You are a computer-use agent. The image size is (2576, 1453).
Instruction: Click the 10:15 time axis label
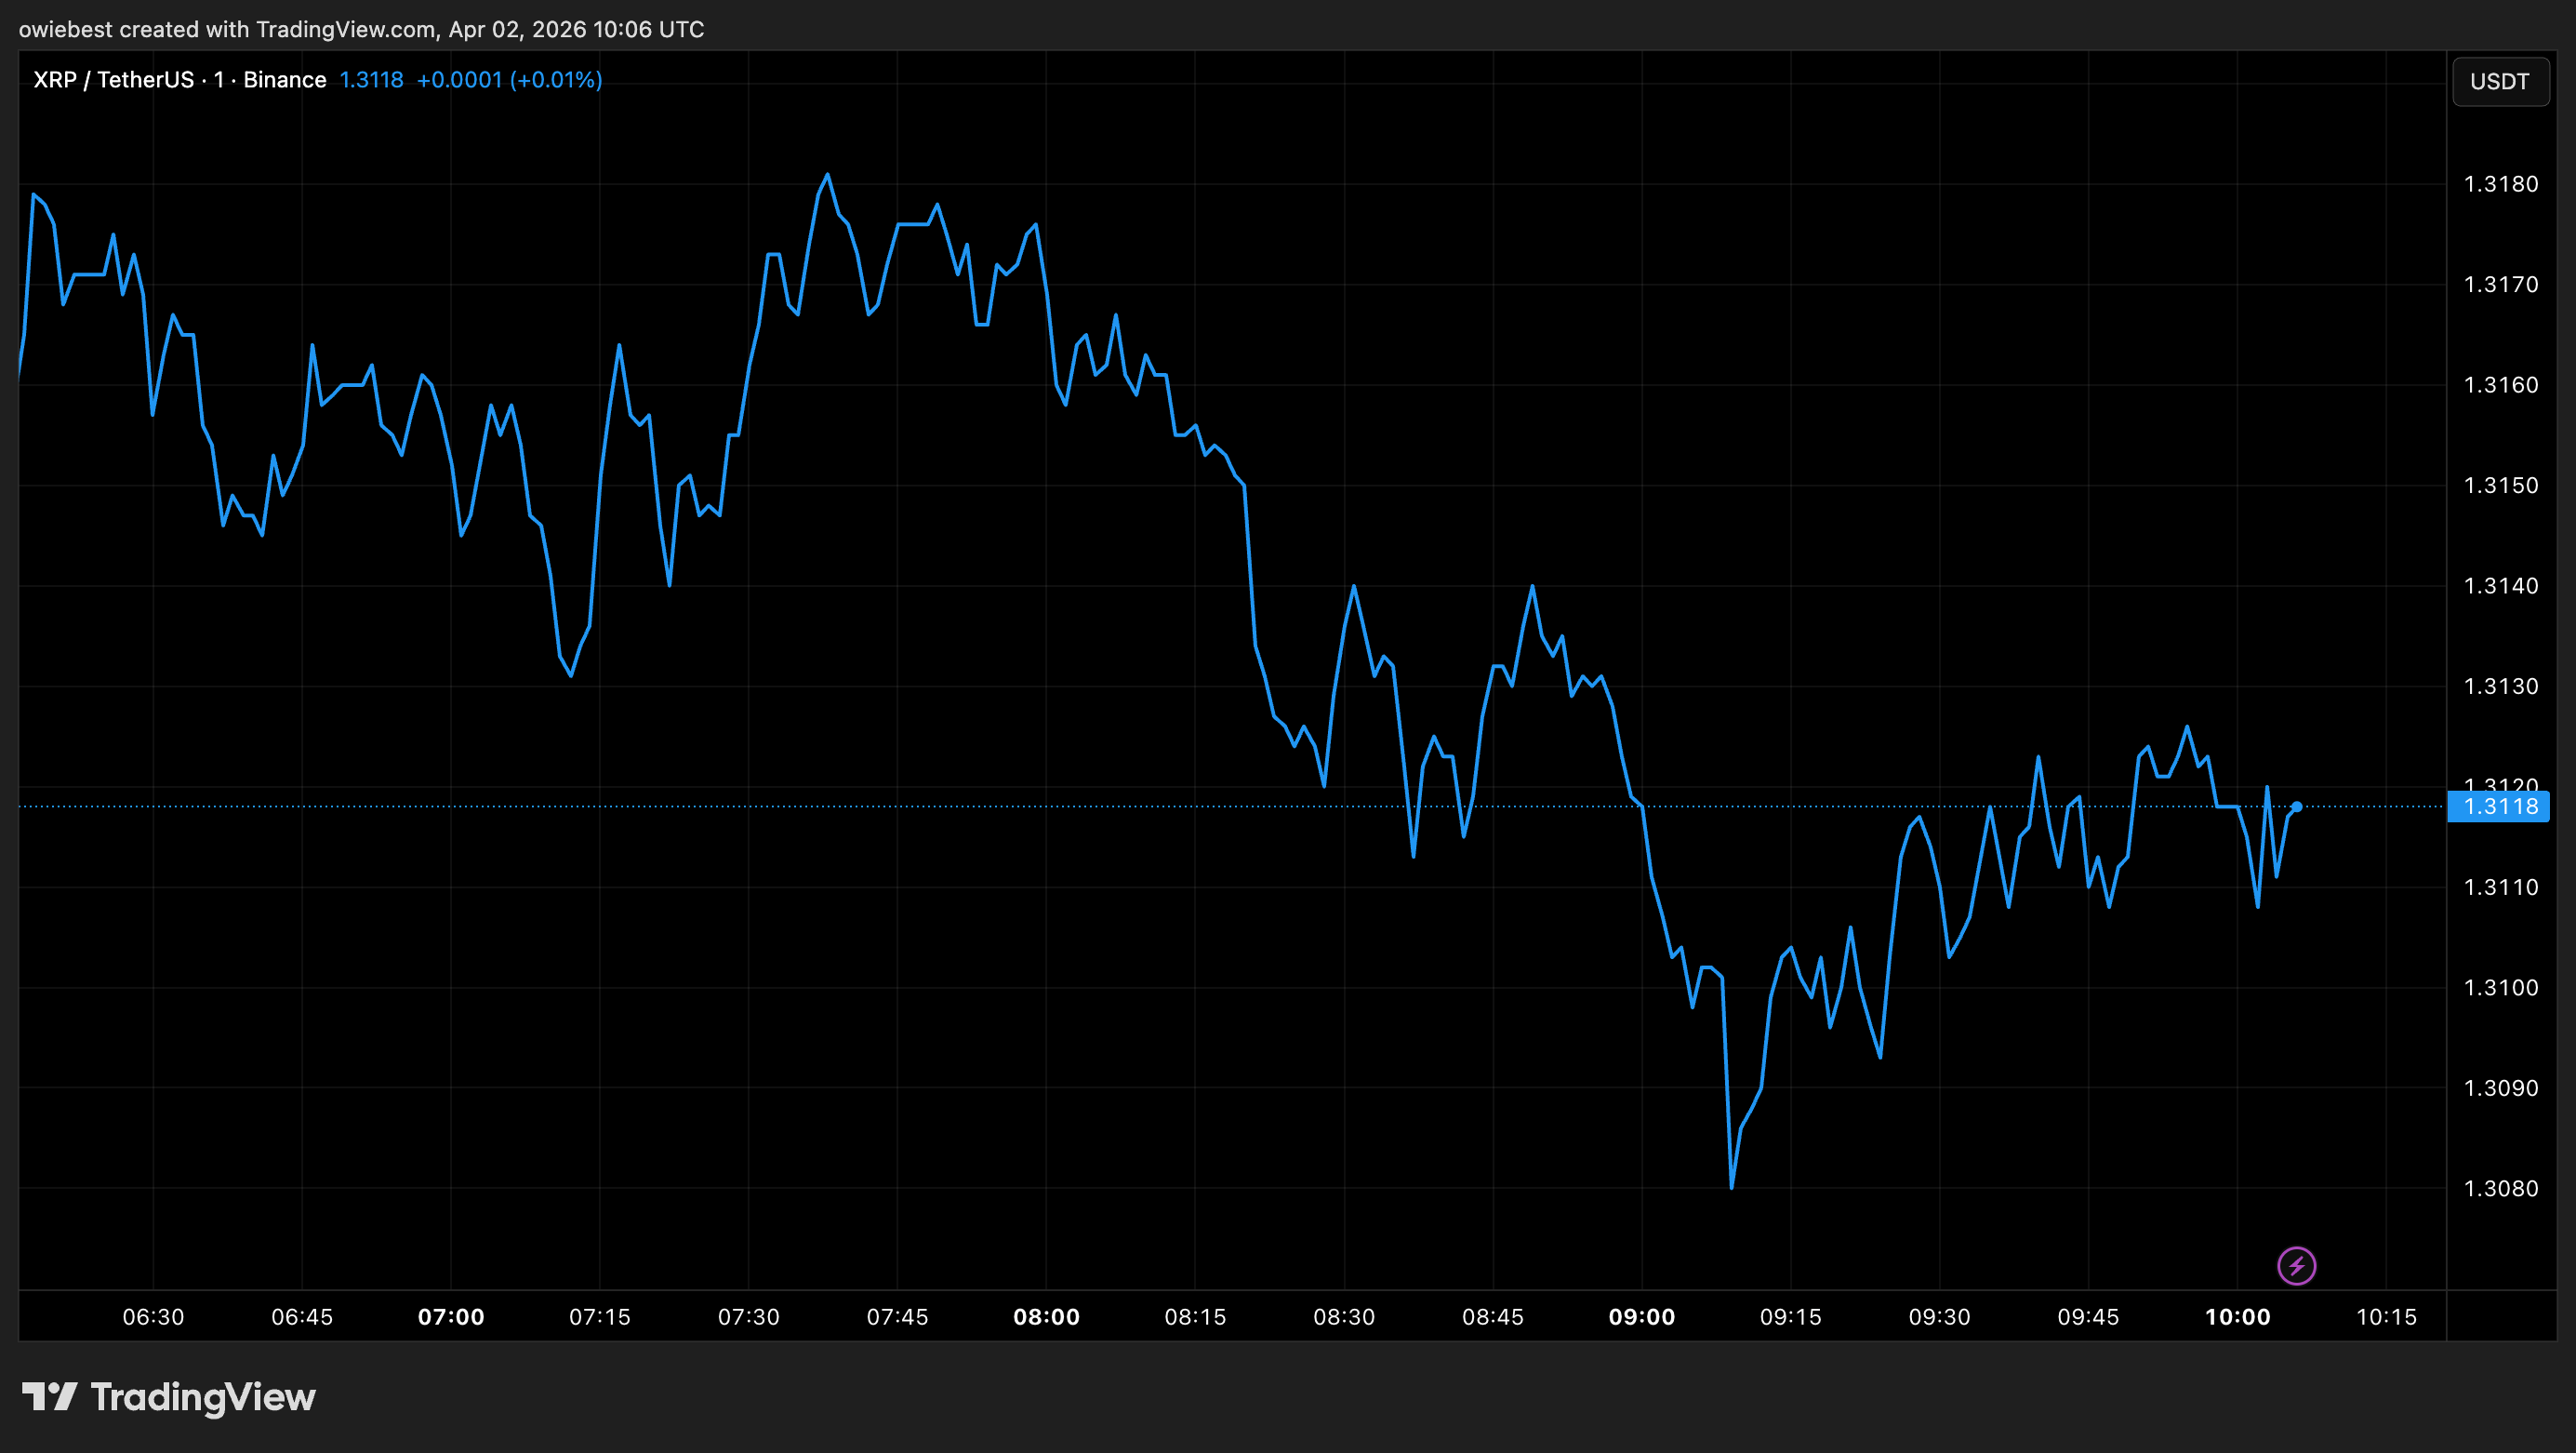click(2386, 1316)
